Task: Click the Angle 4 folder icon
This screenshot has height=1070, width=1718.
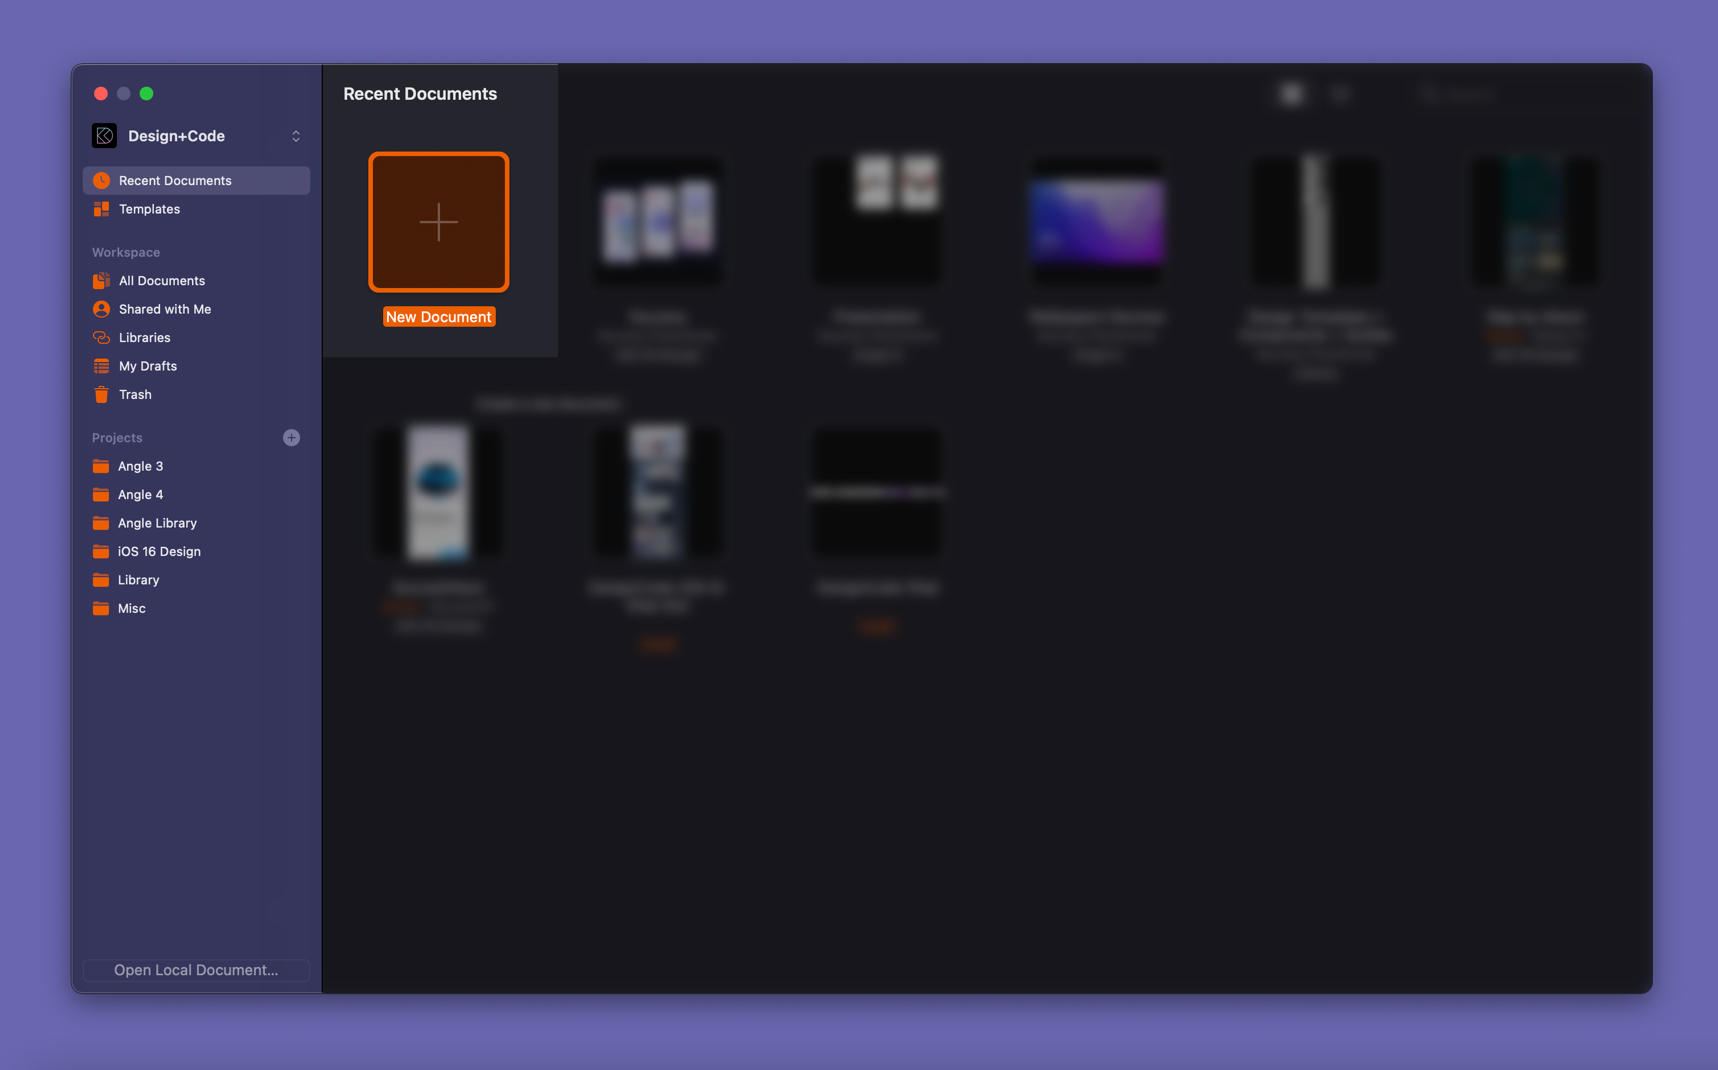Action: coord(101,495)
